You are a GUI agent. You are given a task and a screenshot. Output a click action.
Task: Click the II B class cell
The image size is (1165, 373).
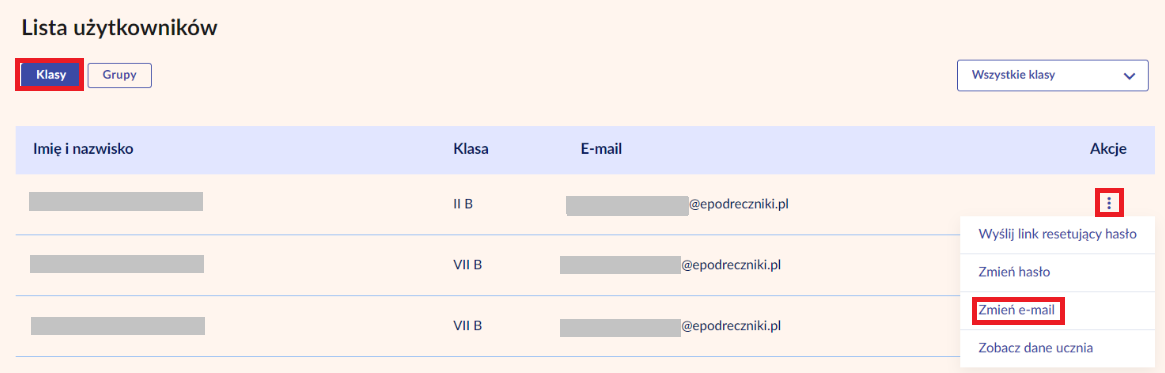click(x=463, y=204)
